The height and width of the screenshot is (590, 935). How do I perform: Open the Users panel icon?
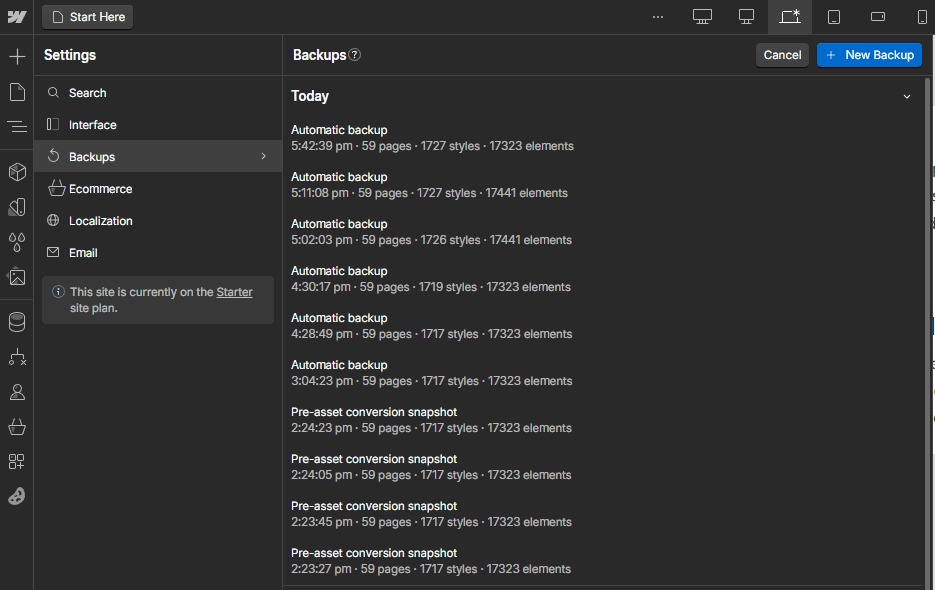tap(17, 392)
